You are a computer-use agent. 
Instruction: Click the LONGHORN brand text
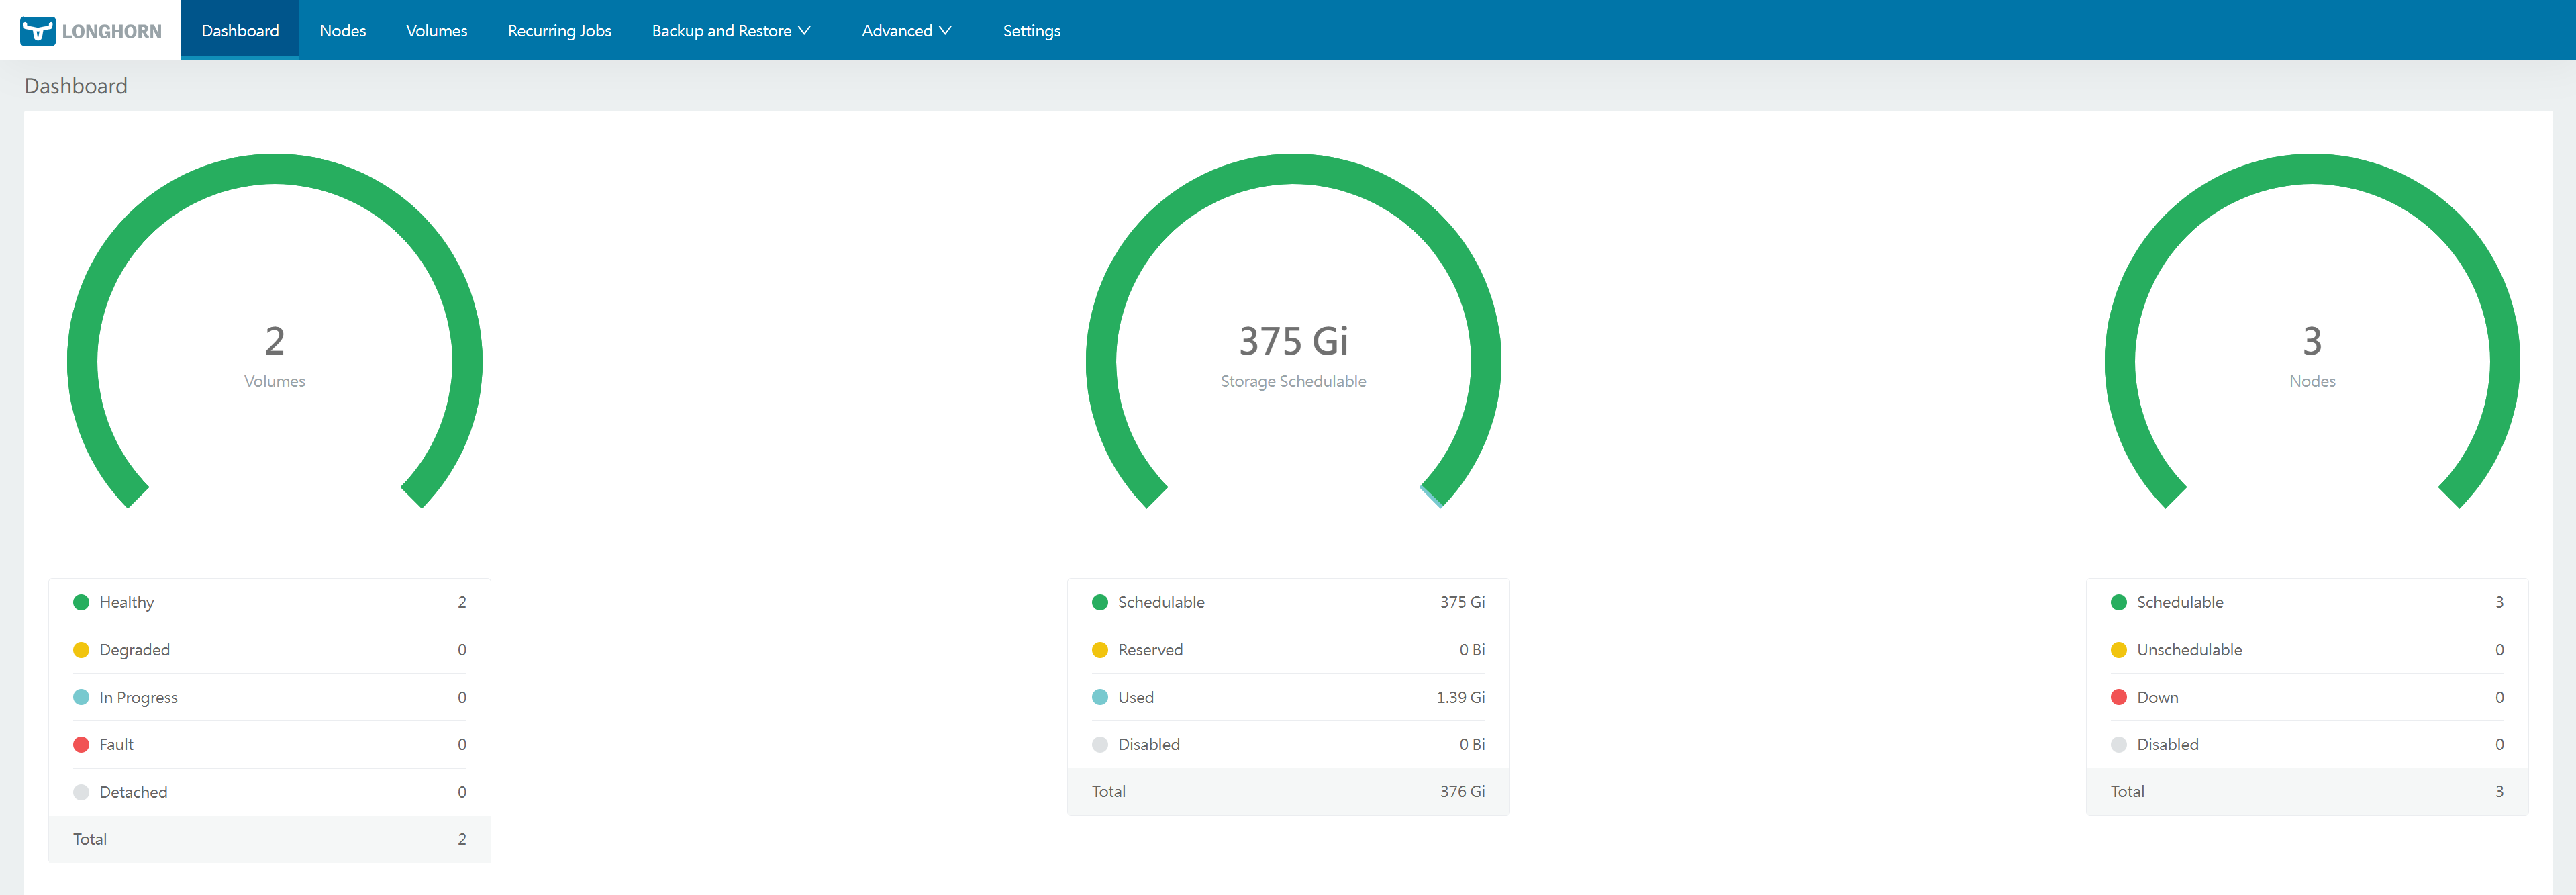point(111,31)
